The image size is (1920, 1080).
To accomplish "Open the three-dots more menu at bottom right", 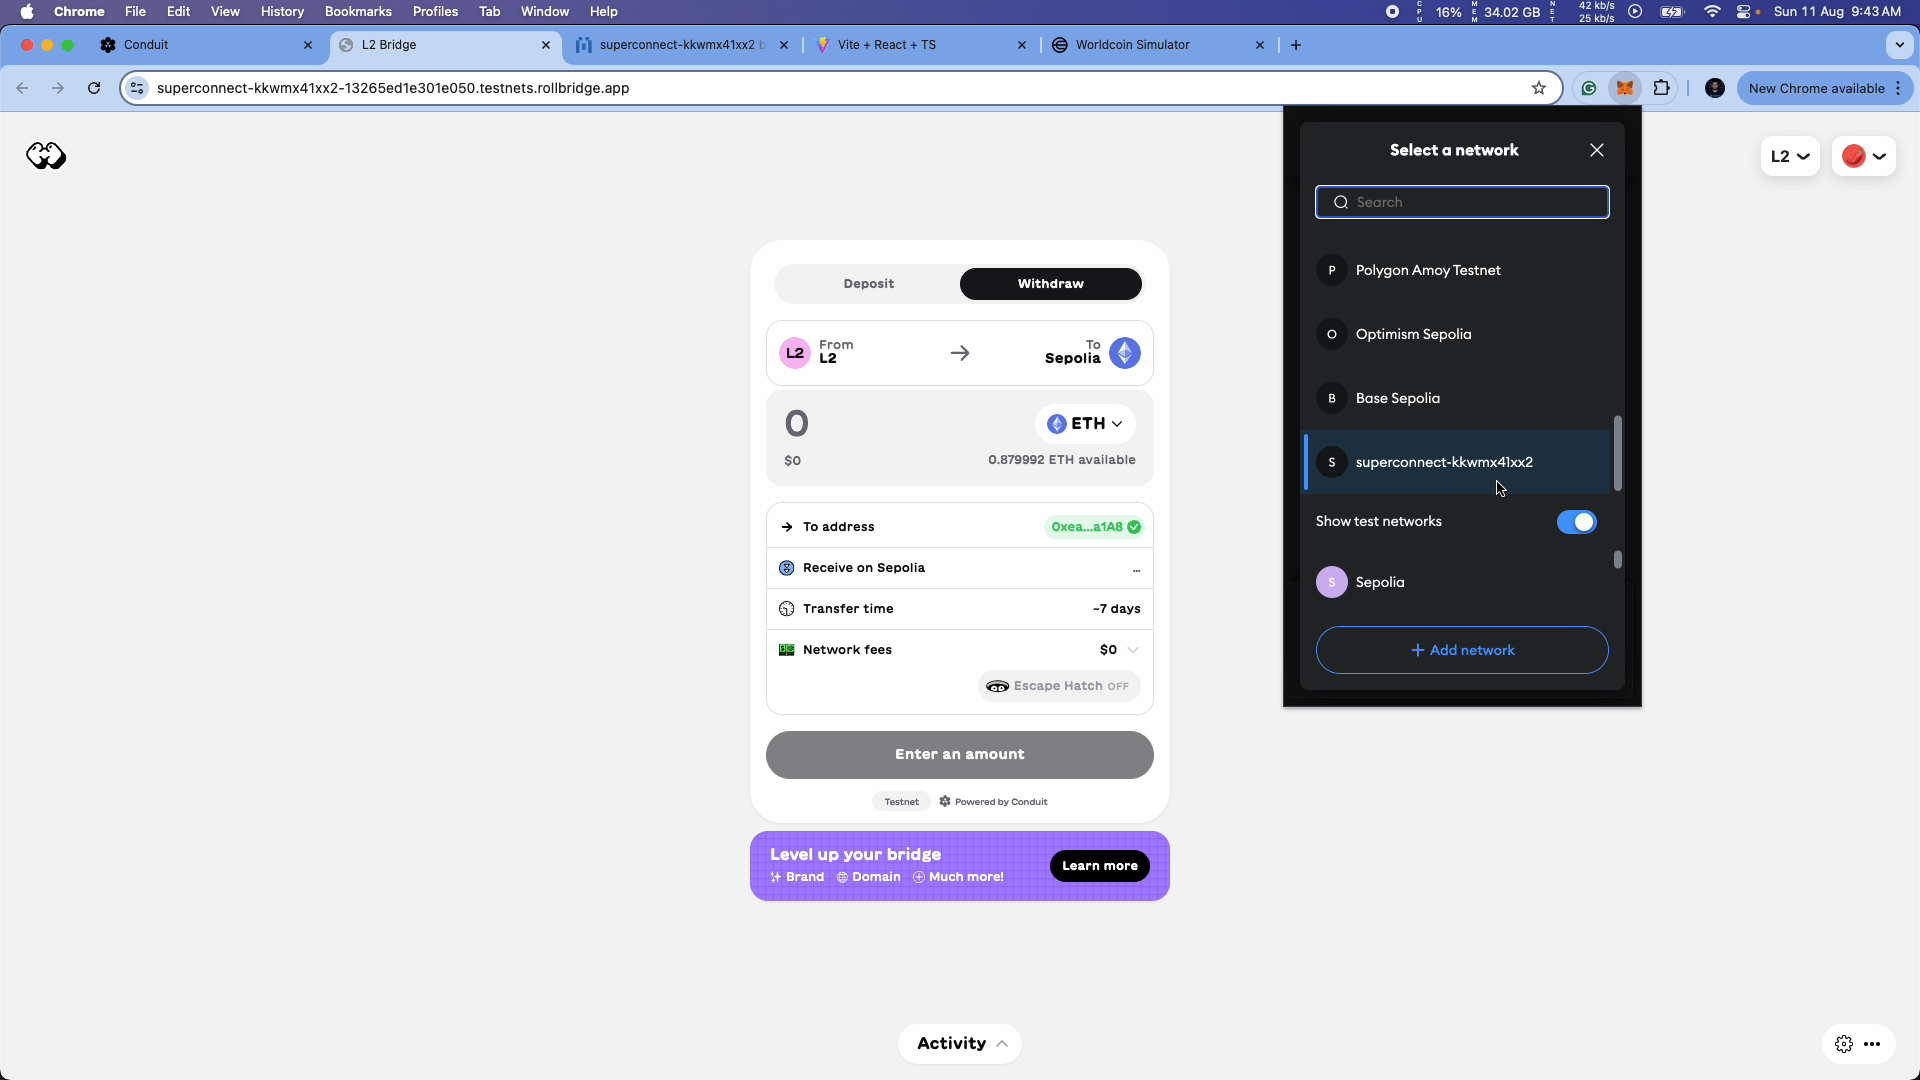I will pos(1872,1044).
